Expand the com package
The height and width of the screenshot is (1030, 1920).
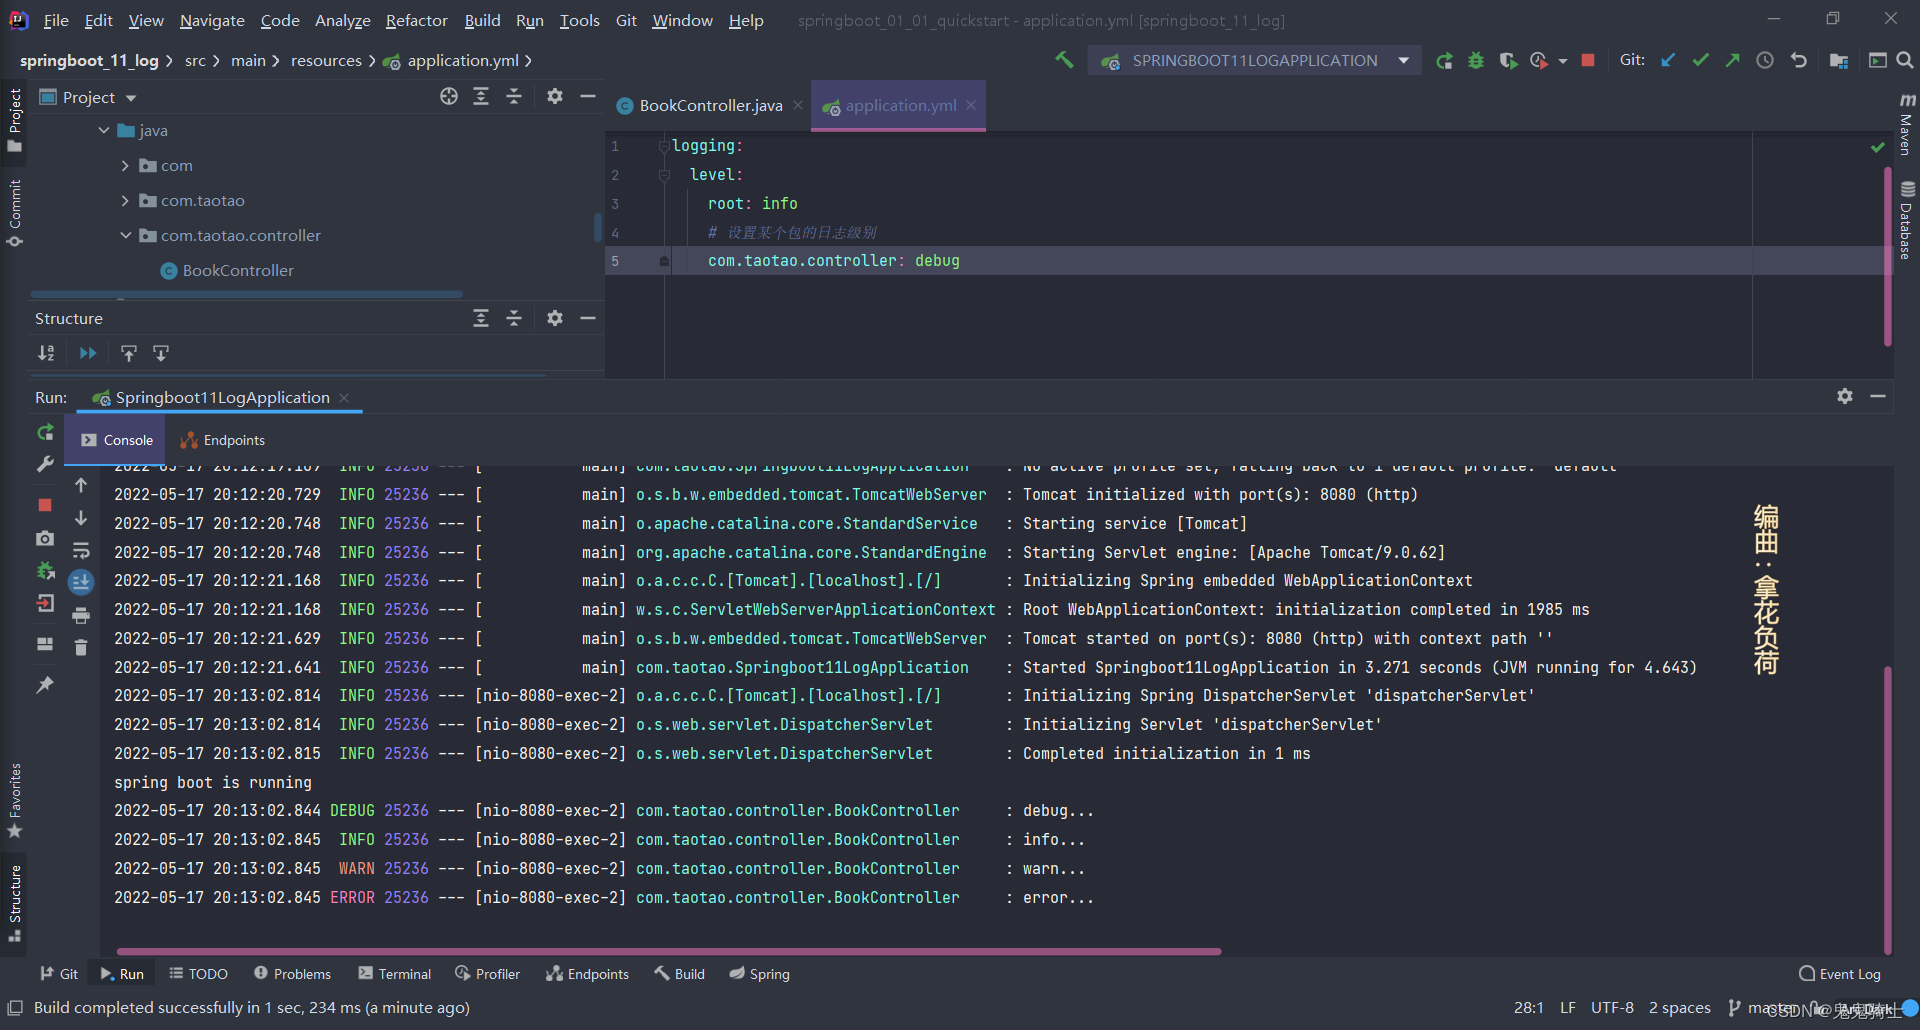click(x=125, y=166)
